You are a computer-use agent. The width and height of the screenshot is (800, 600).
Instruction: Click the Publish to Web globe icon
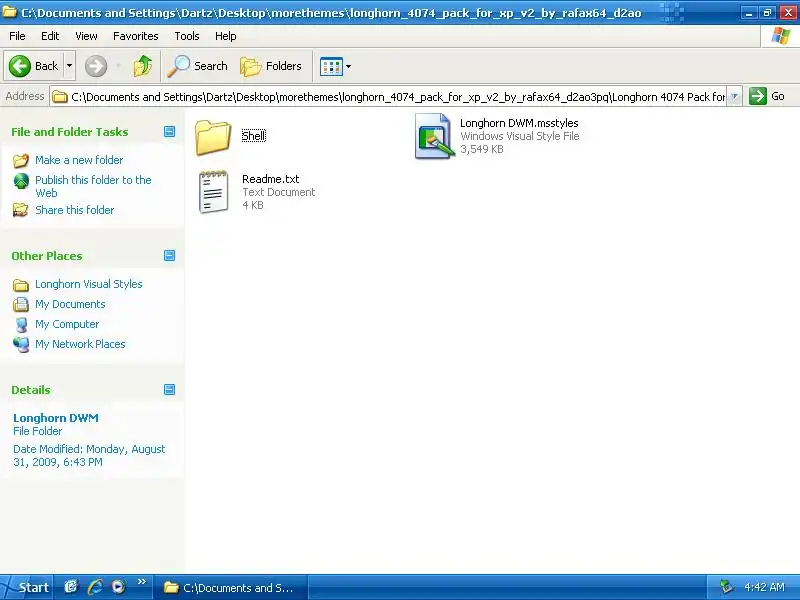(21, 181)
